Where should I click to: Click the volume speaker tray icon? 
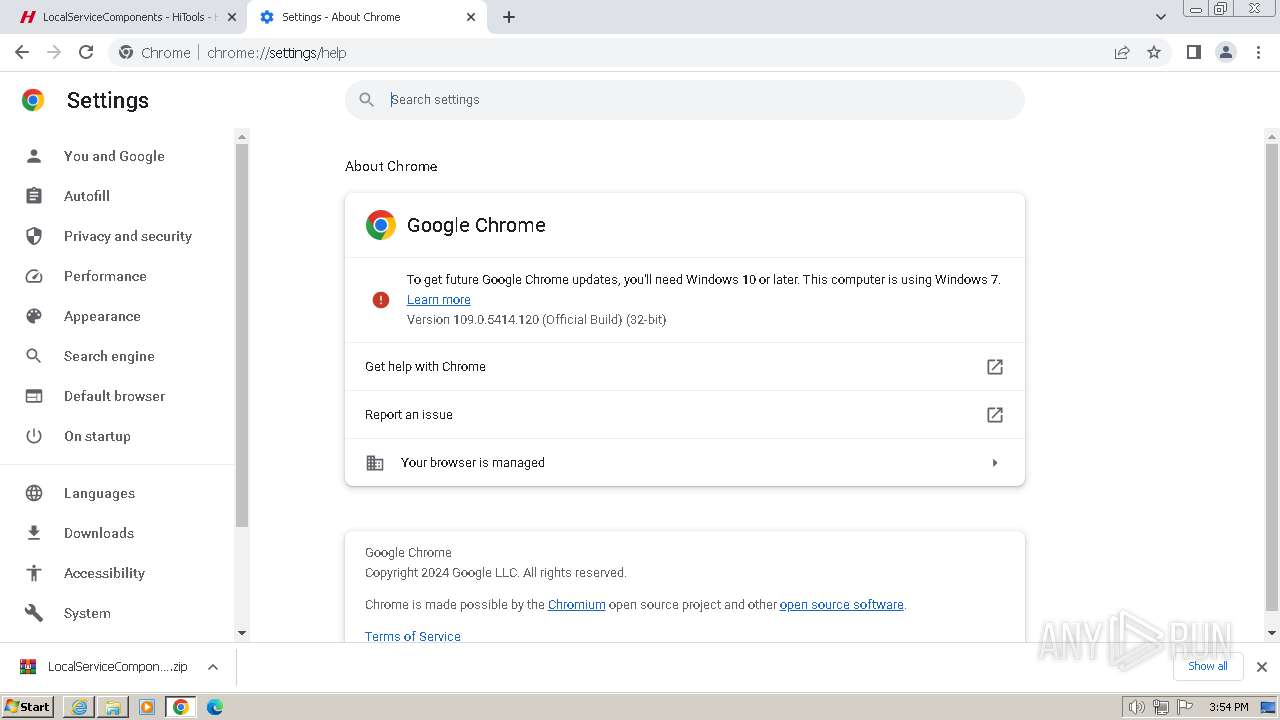(x=1137, y=707)
